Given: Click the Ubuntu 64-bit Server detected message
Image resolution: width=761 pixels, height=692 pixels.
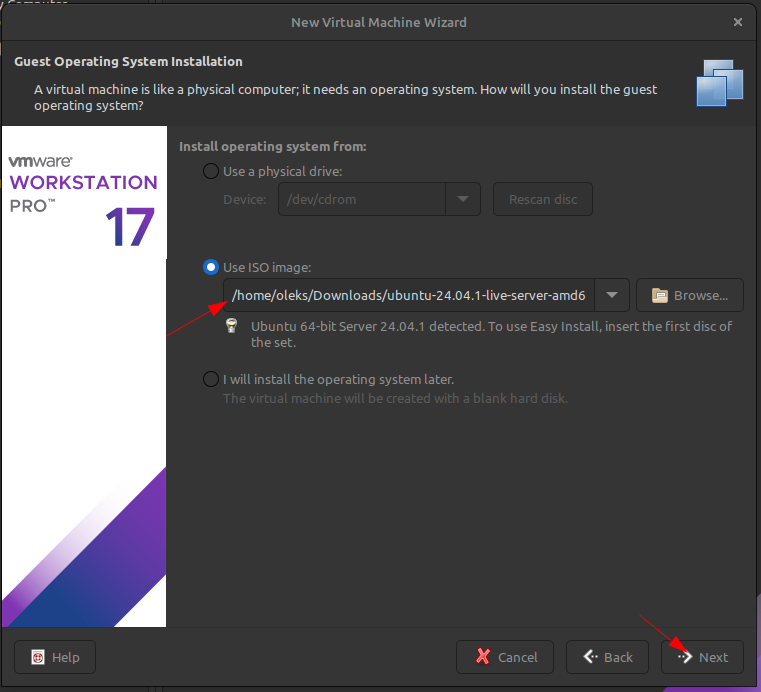Looking at the screenshot, I should (491, 334).
